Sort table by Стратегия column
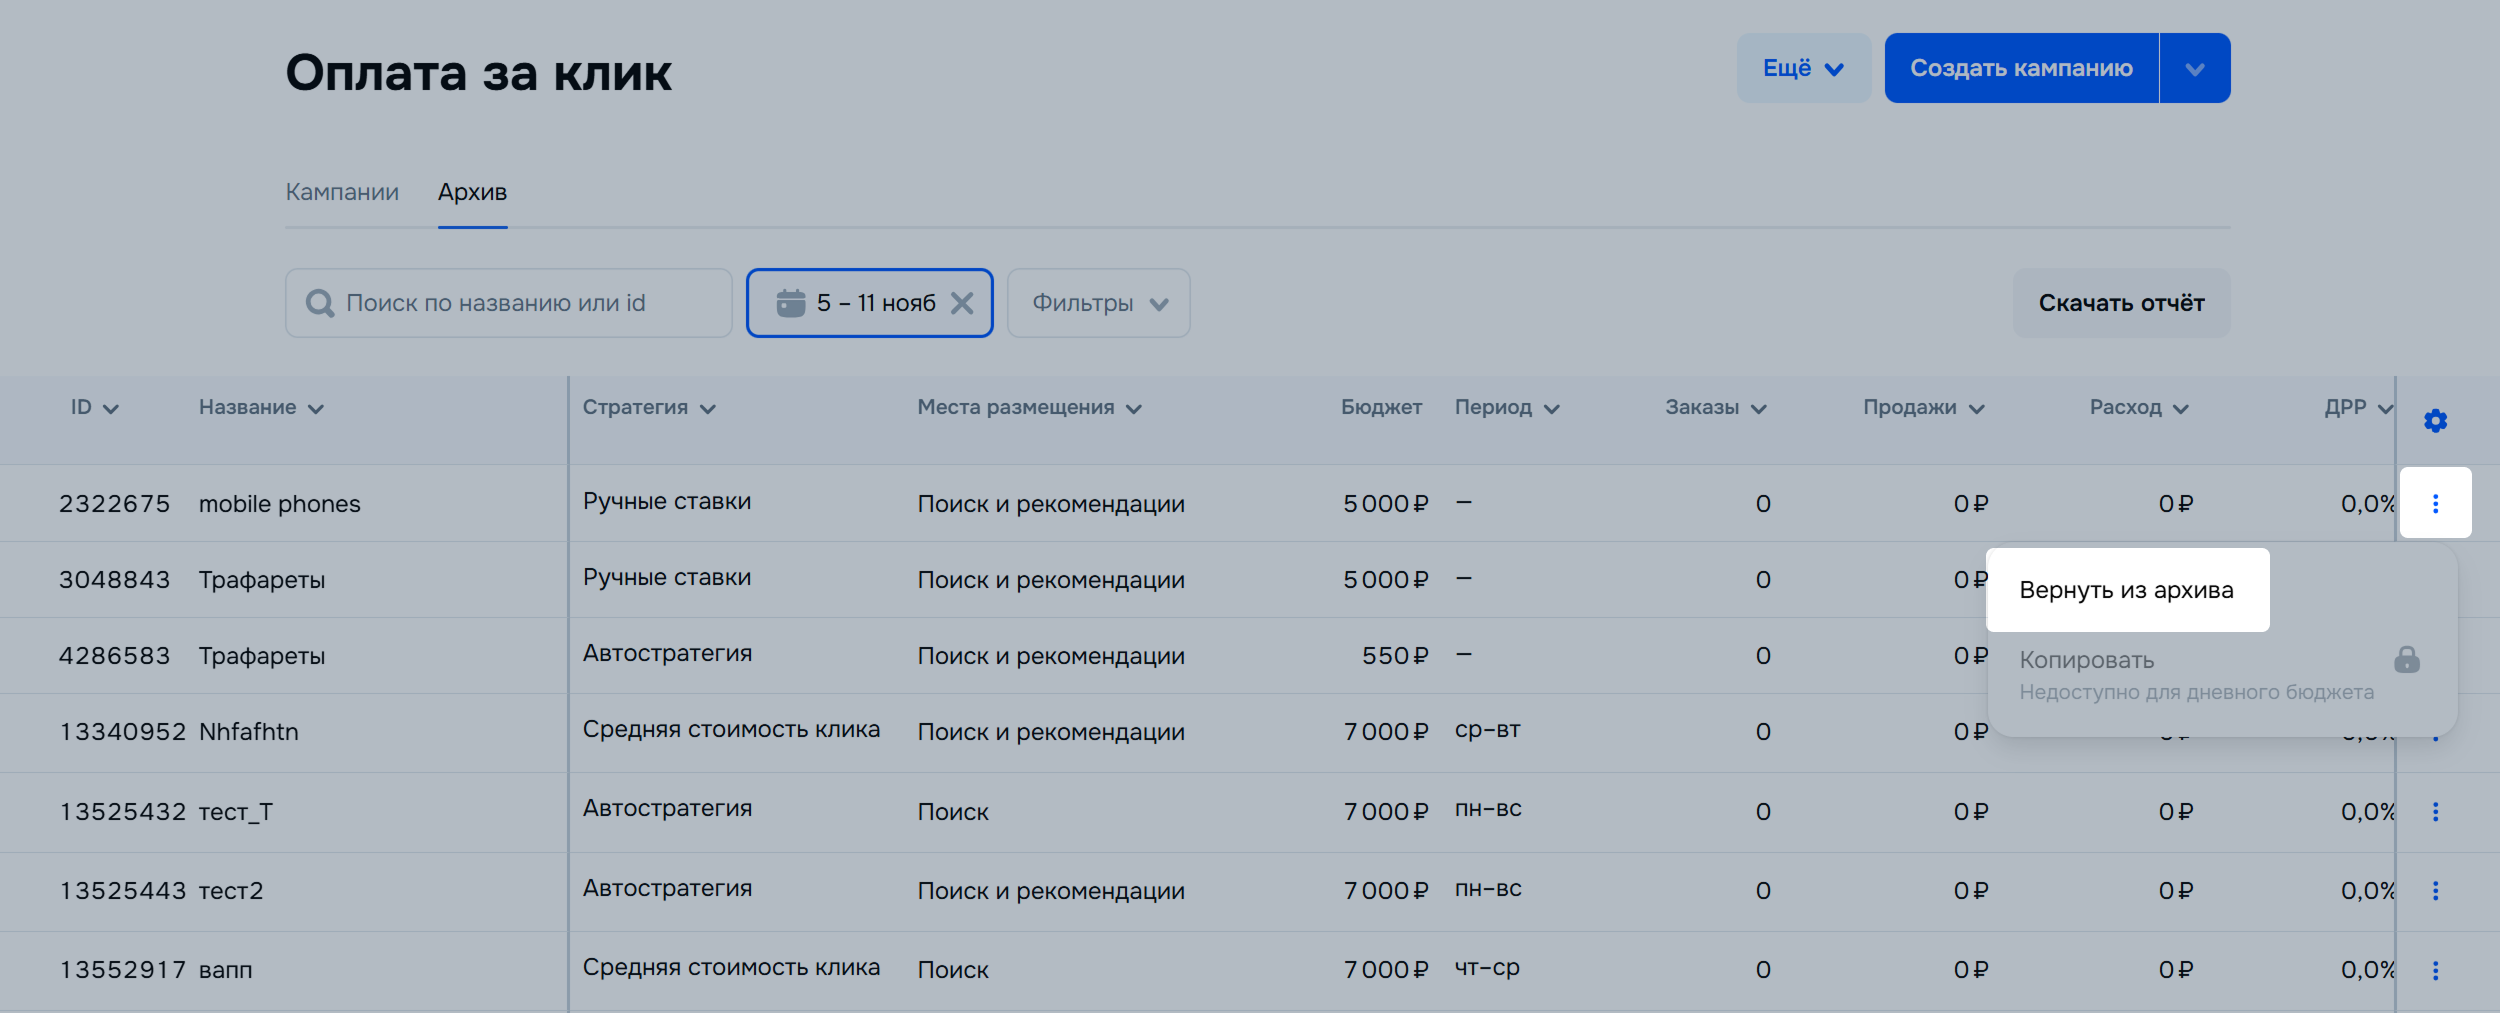 pos(648,408)
